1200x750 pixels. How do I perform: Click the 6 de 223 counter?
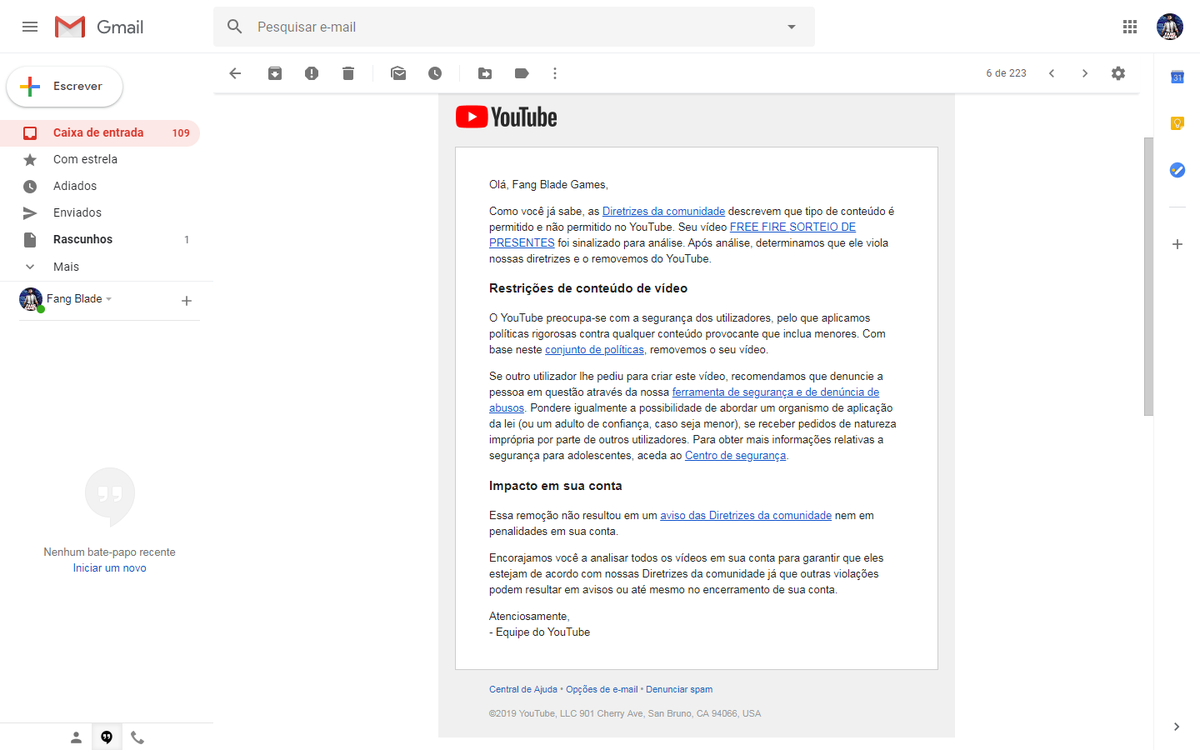(1006, 73)
